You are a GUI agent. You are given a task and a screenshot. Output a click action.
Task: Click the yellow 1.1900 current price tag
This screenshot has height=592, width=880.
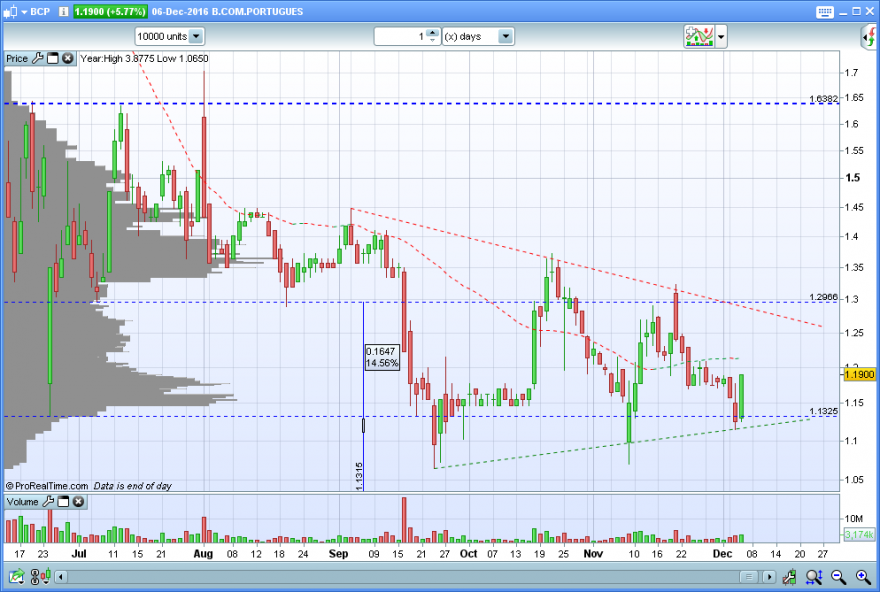pyautogui.click(x=859, y=374)
